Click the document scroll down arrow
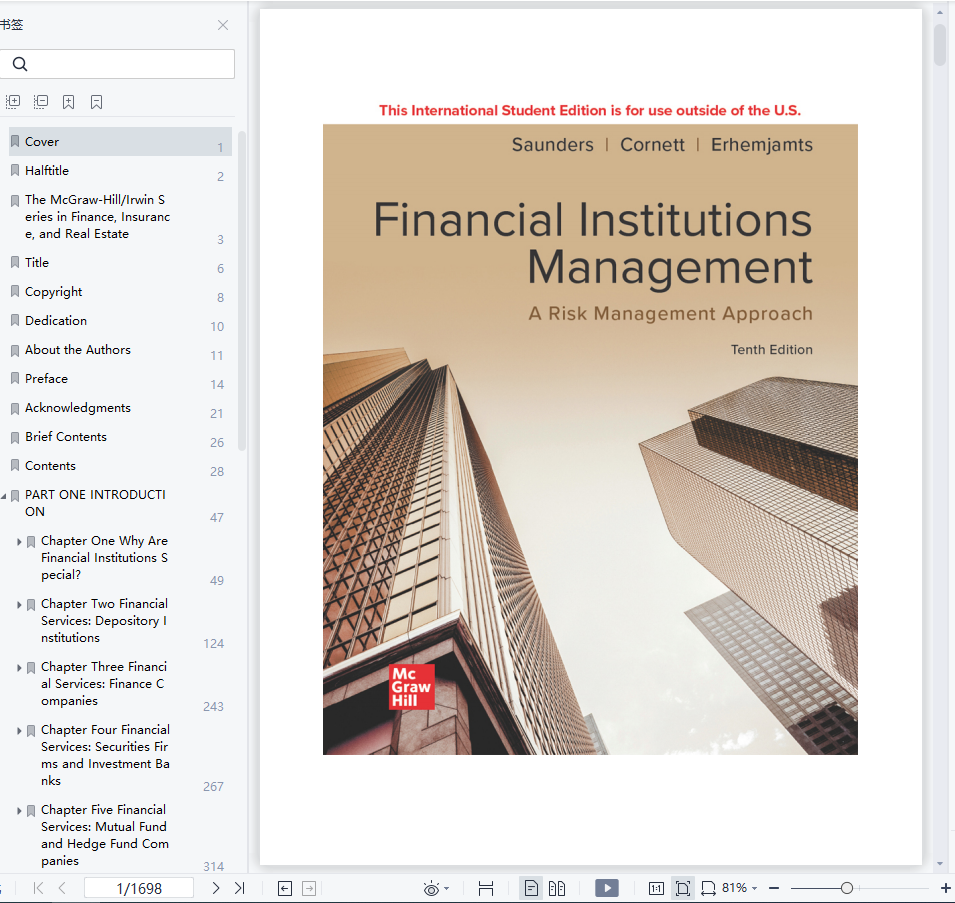This screenshot has height=903, width=955. [940, 863]
